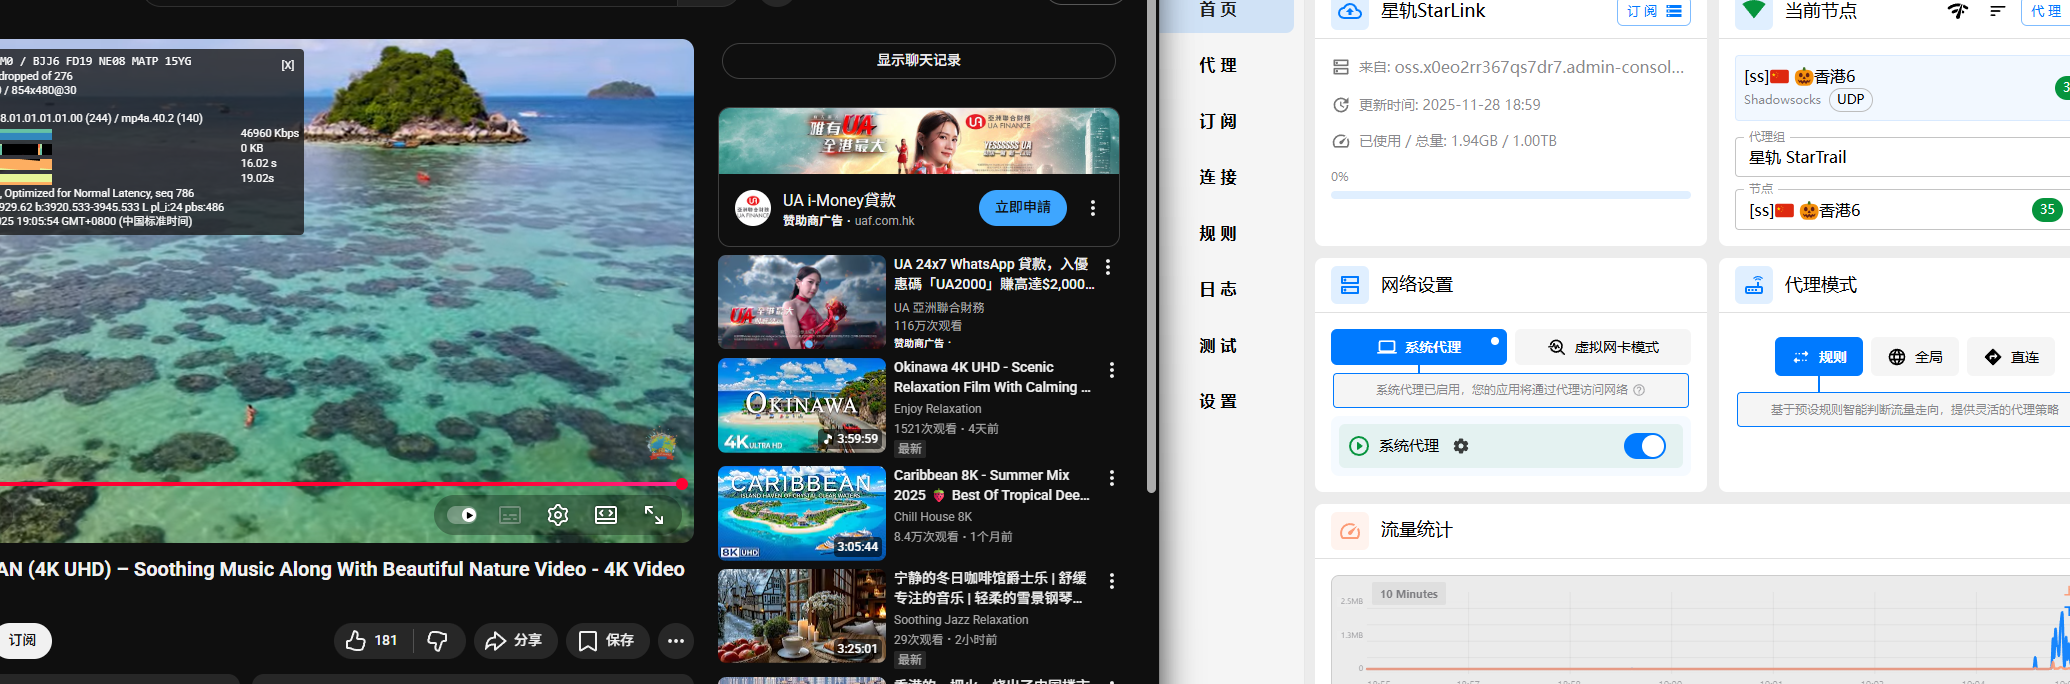Open the Caribbean 8K video thumbnail
This screenshot has height=684, width=2070.
coord(802,513)
